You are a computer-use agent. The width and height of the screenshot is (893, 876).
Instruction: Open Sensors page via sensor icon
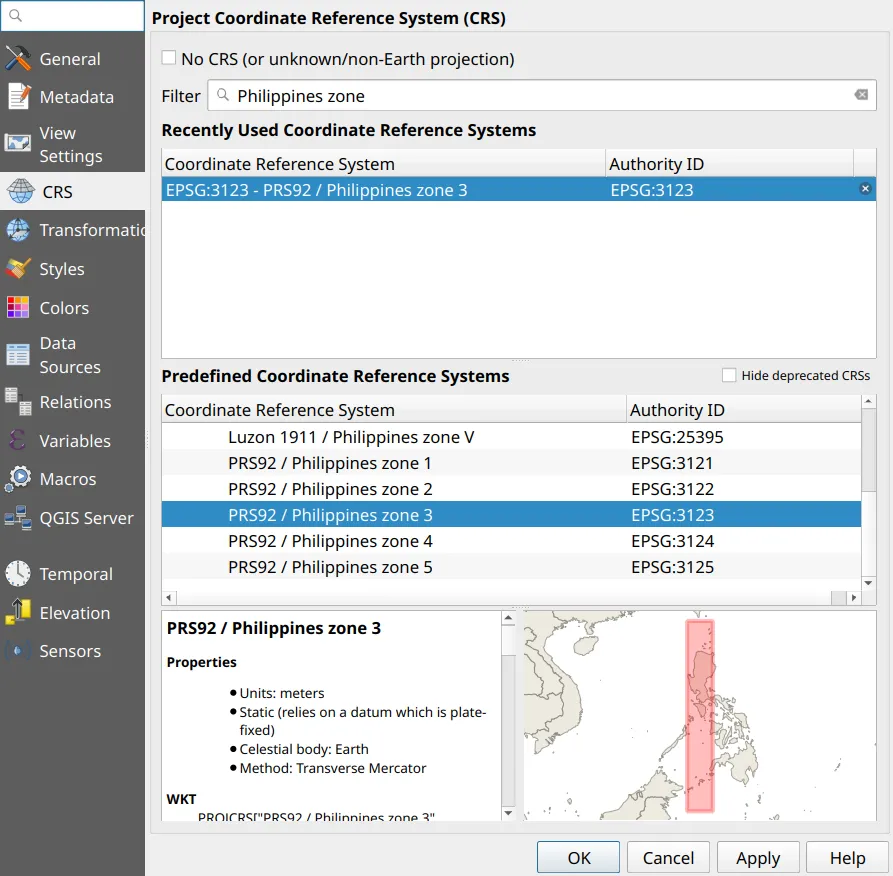(x=18, y=650)
